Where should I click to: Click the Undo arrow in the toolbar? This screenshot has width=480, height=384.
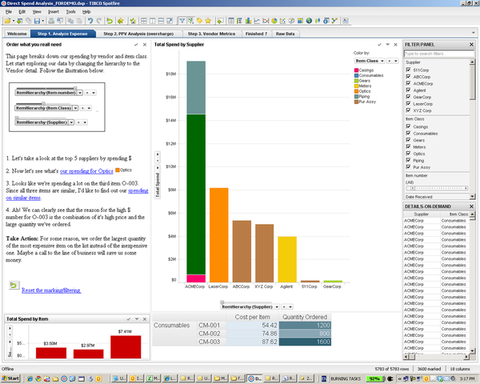click(90, 21)
